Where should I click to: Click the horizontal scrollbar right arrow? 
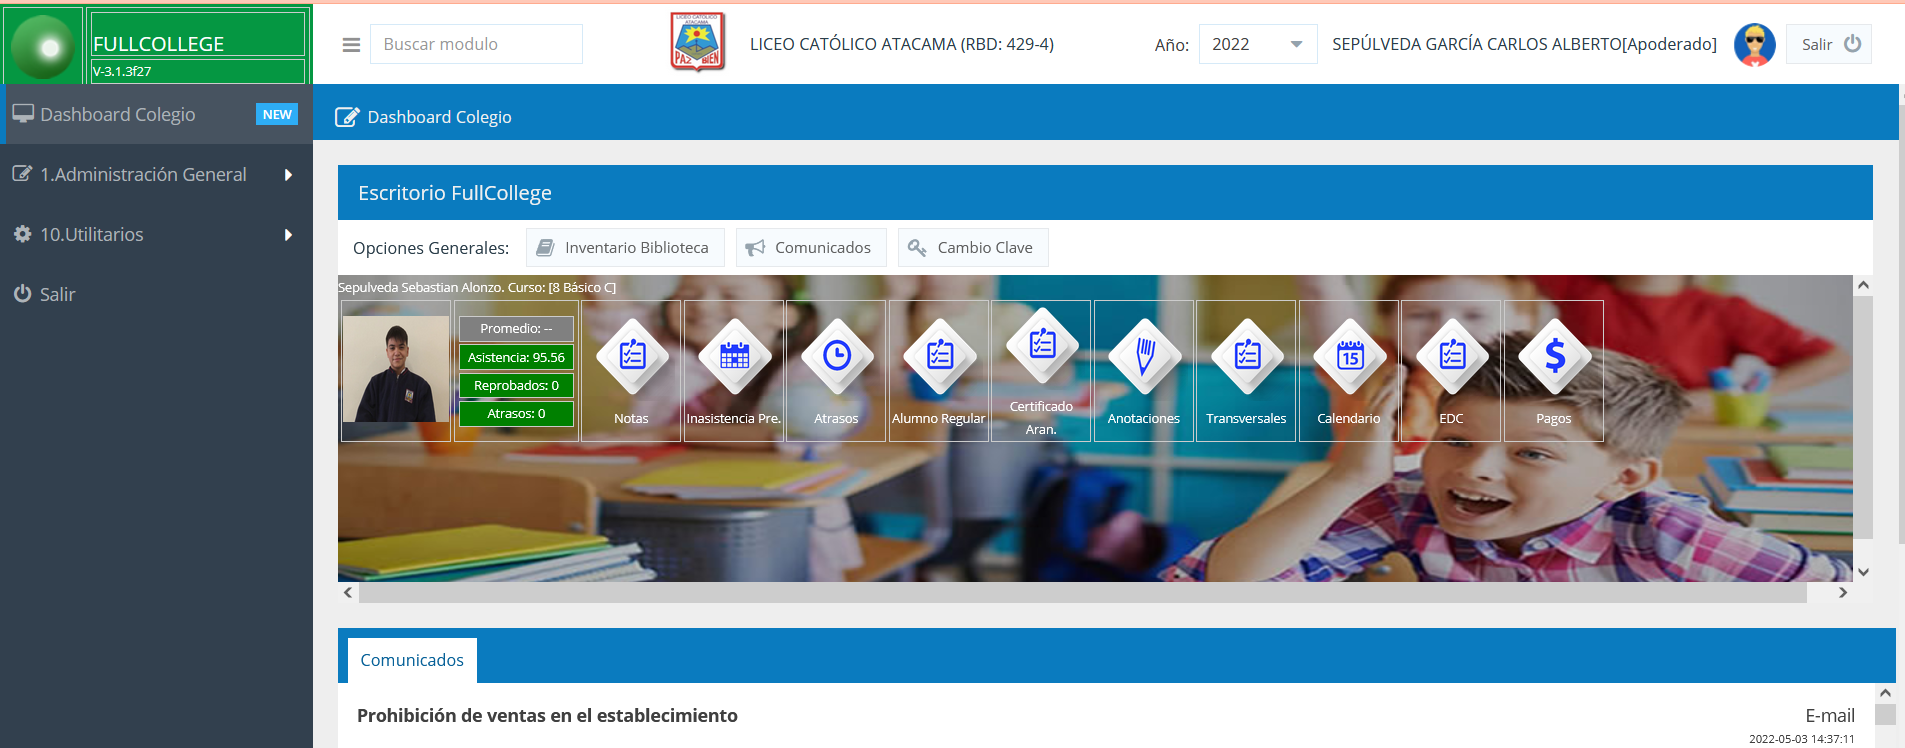[x=1842, y=593]
